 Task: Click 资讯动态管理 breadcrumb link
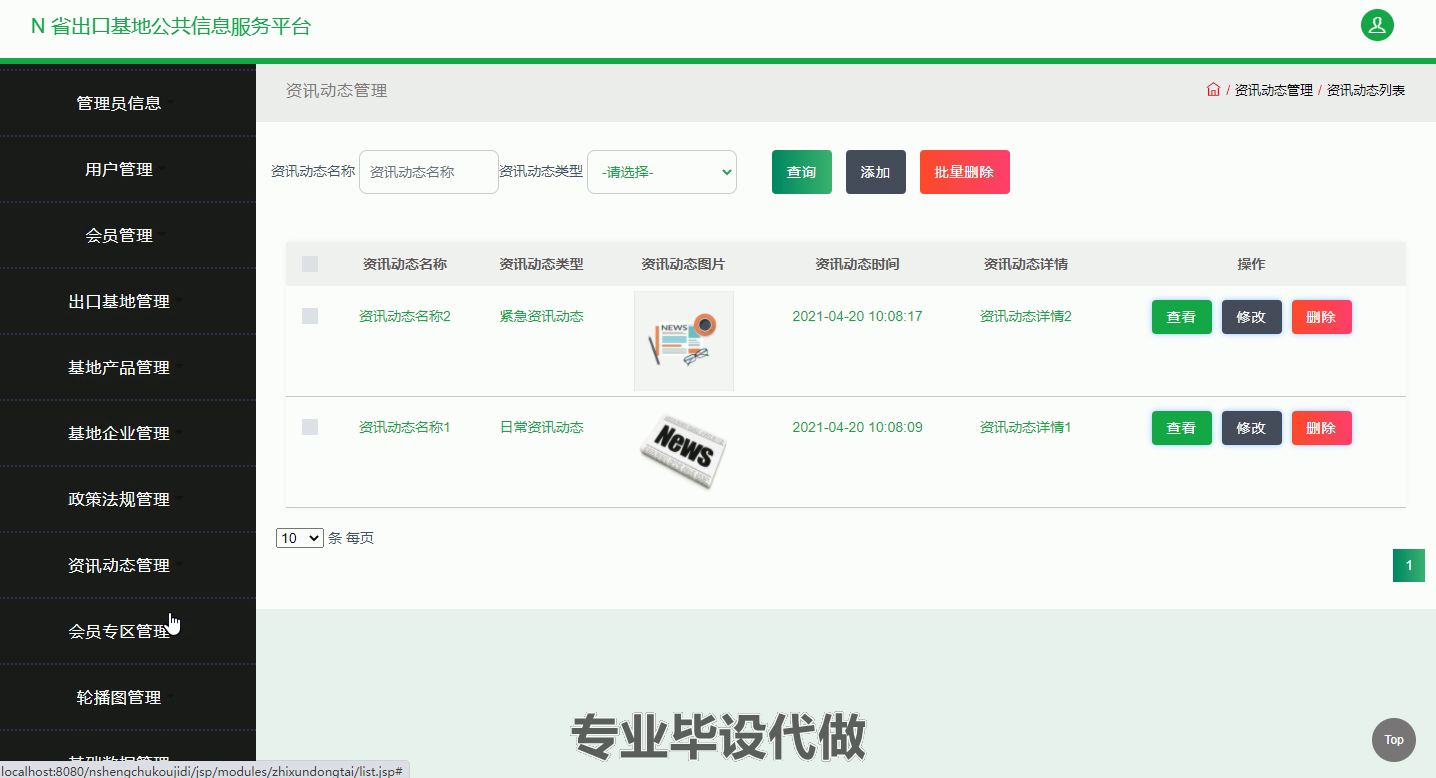coord(1273,90)
